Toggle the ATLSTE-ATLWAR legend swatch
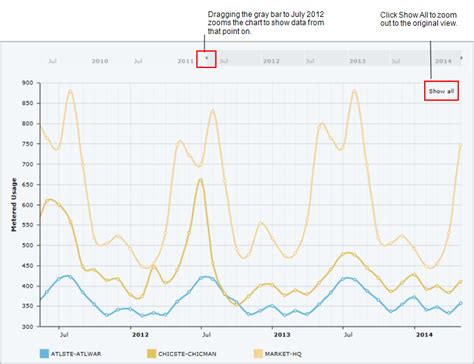The width and height of the screenshot is (474, 364). point(44,354)
